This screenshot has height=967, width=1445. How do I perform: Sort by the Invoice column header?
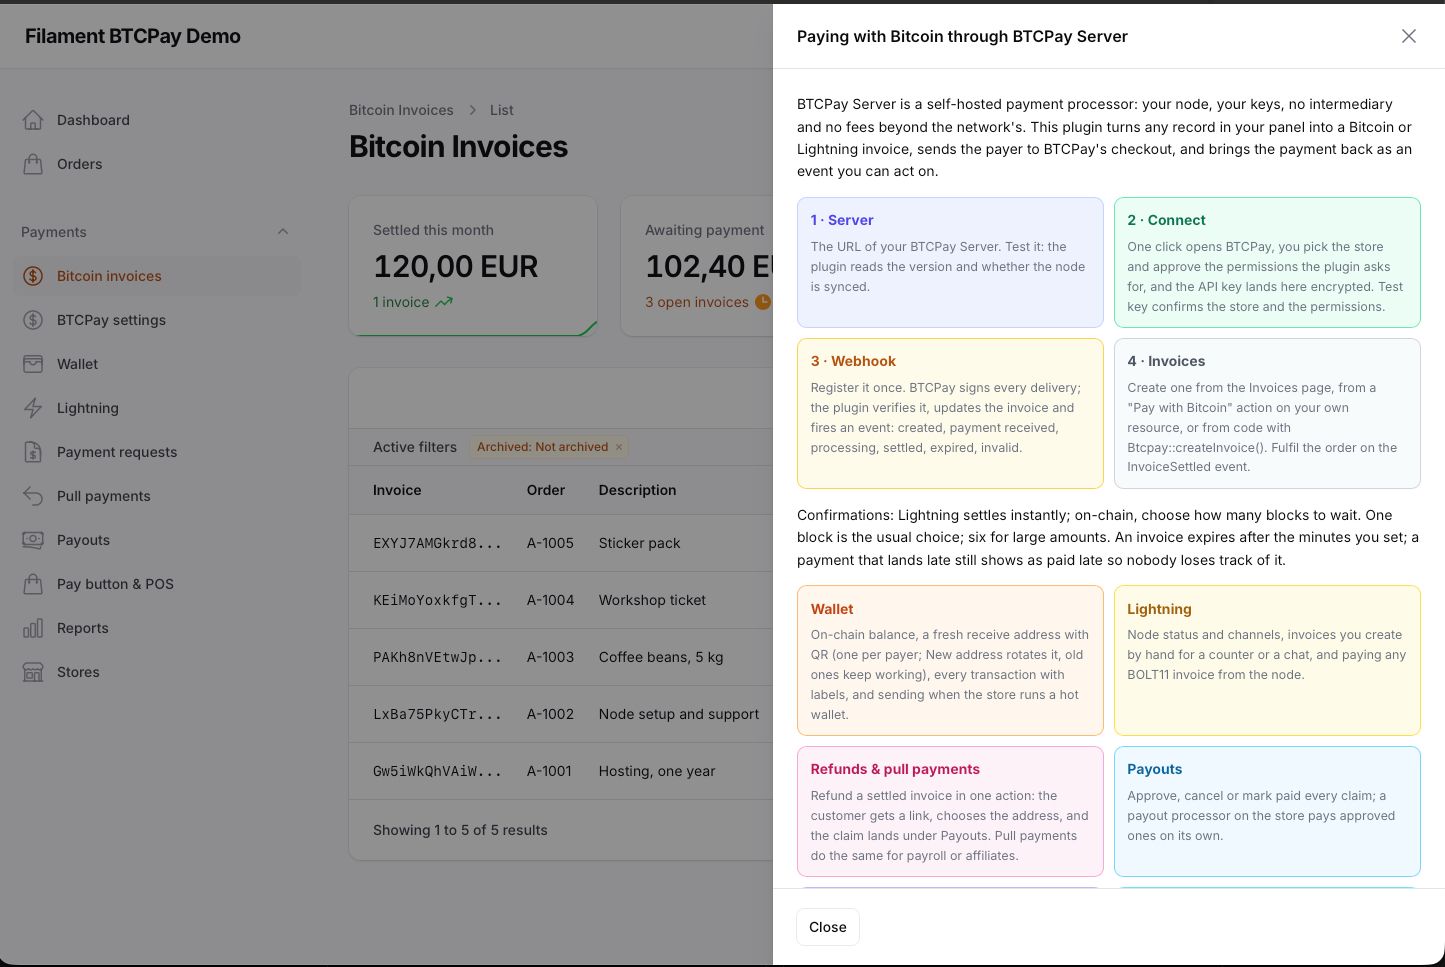click(x=397, y=490)
